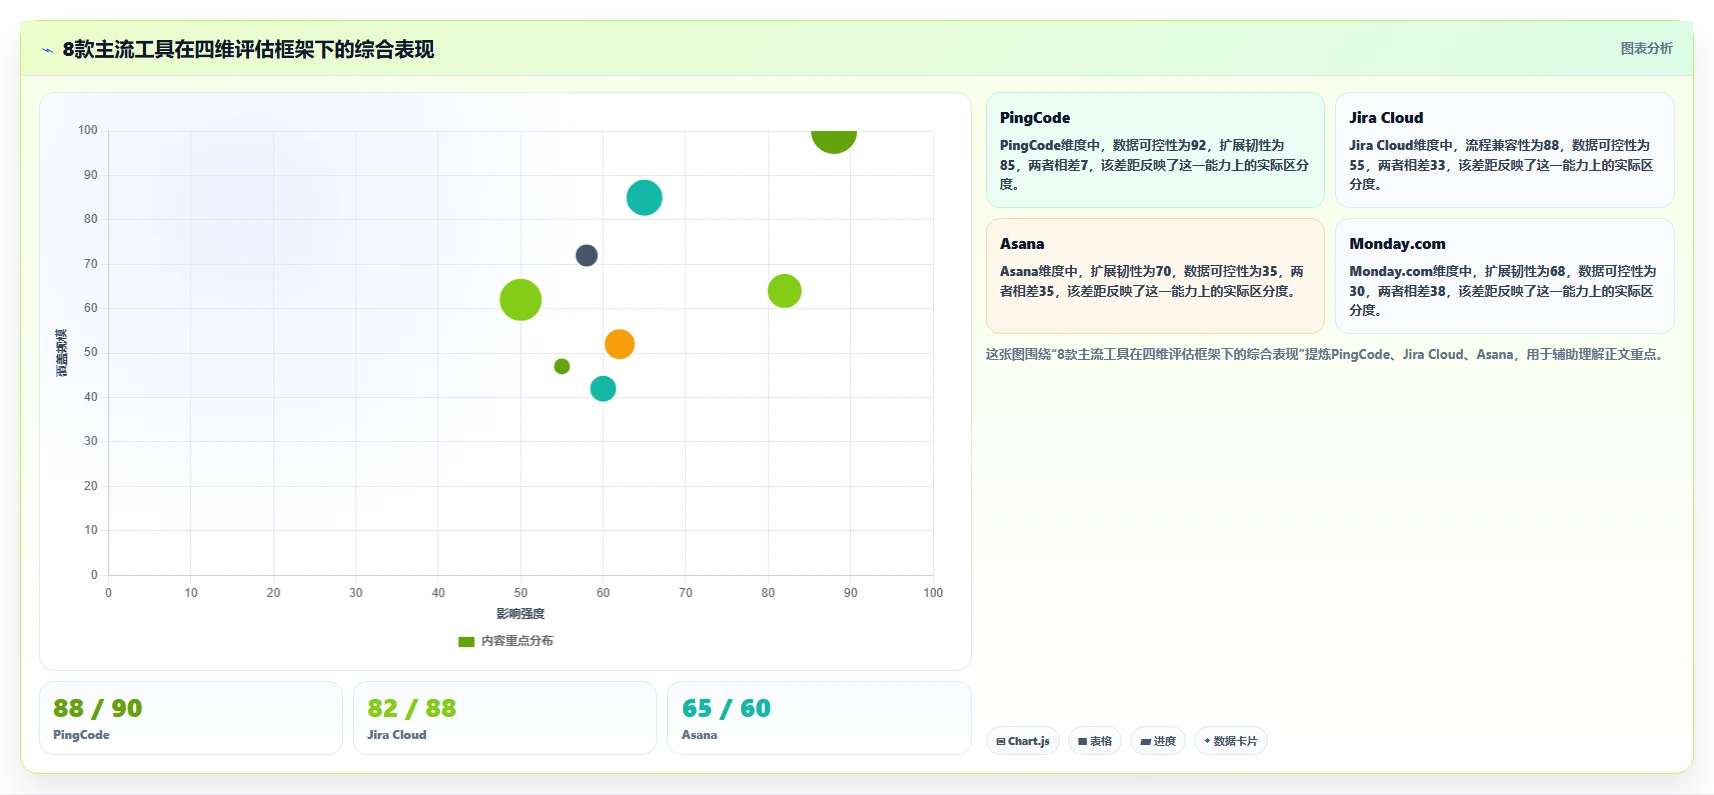Click the green legend swatch for 内容重点分布
The width and height of the screenshot is (1714, 795).
466,642
